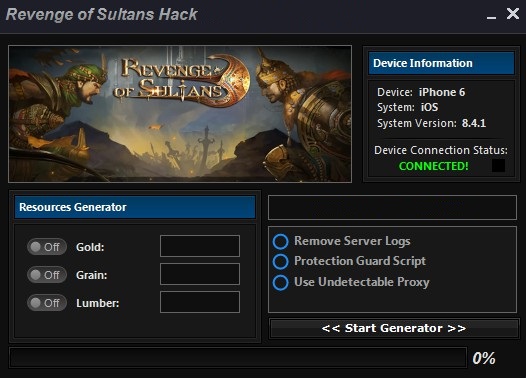
Task: Click the Device Connection Status label
Action: click(x=441, y=150)
